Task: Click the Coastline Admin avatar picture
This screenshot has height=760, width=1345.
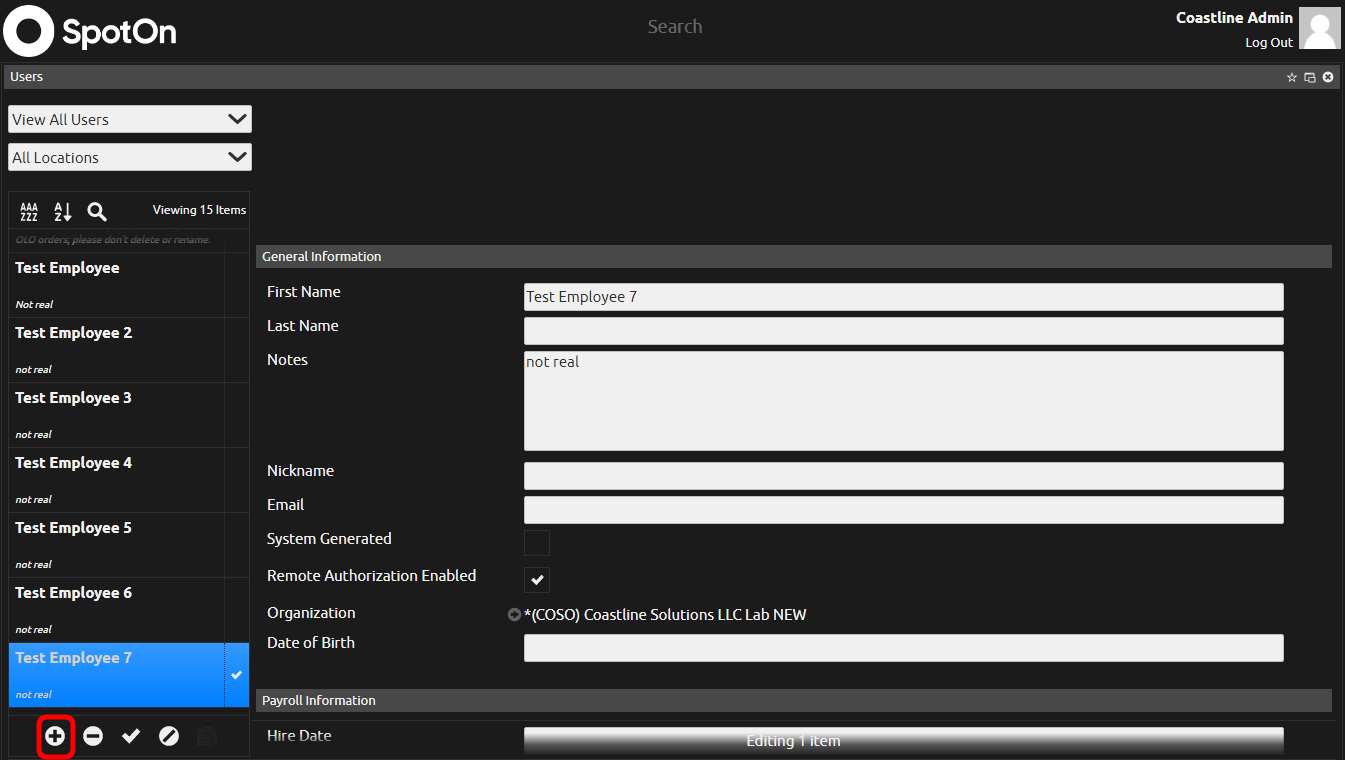Action: pos(1319,28)
